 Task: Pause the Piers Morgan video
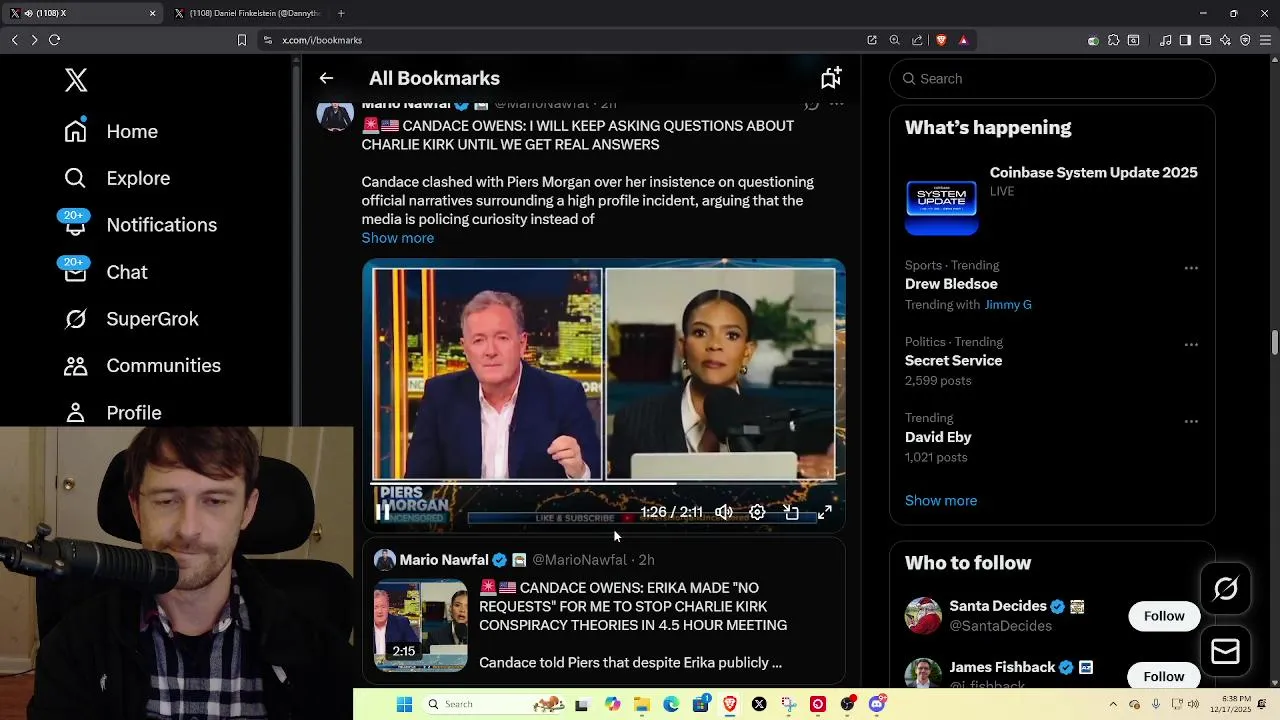tap(382, 512)
